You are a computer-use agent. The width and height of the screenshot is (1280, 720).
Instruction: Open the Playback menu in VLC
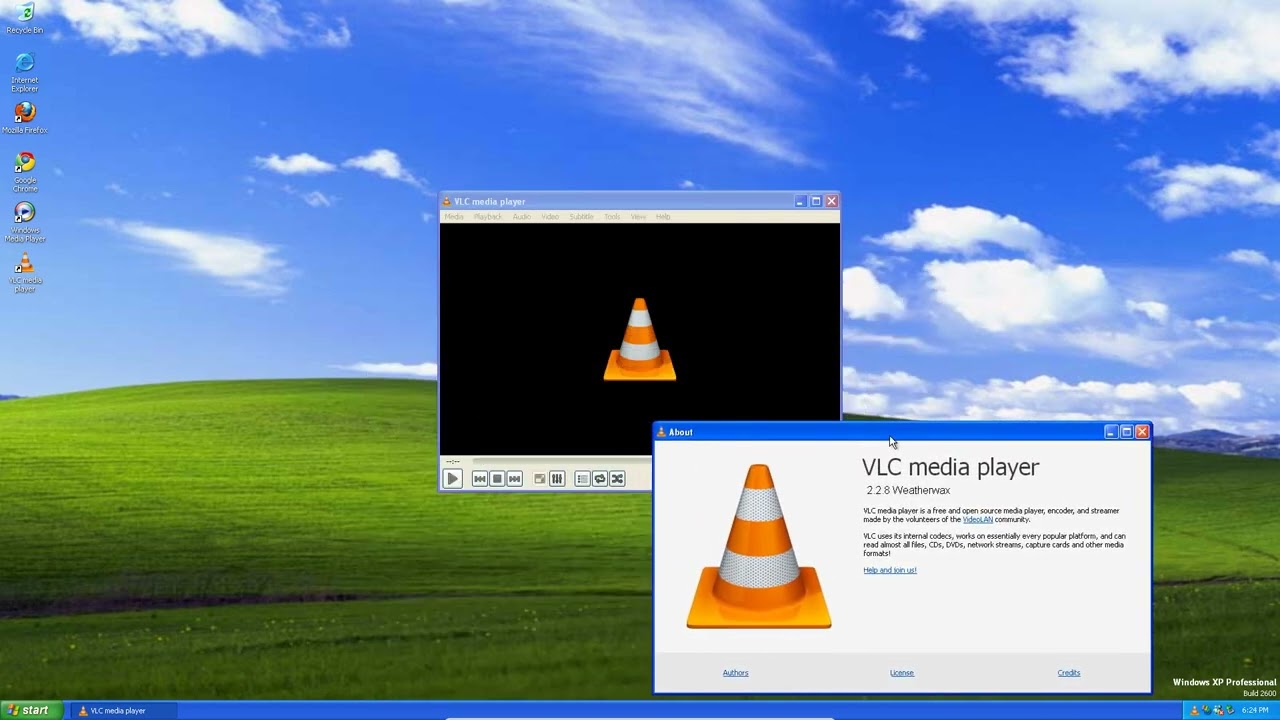coord(488,217)
